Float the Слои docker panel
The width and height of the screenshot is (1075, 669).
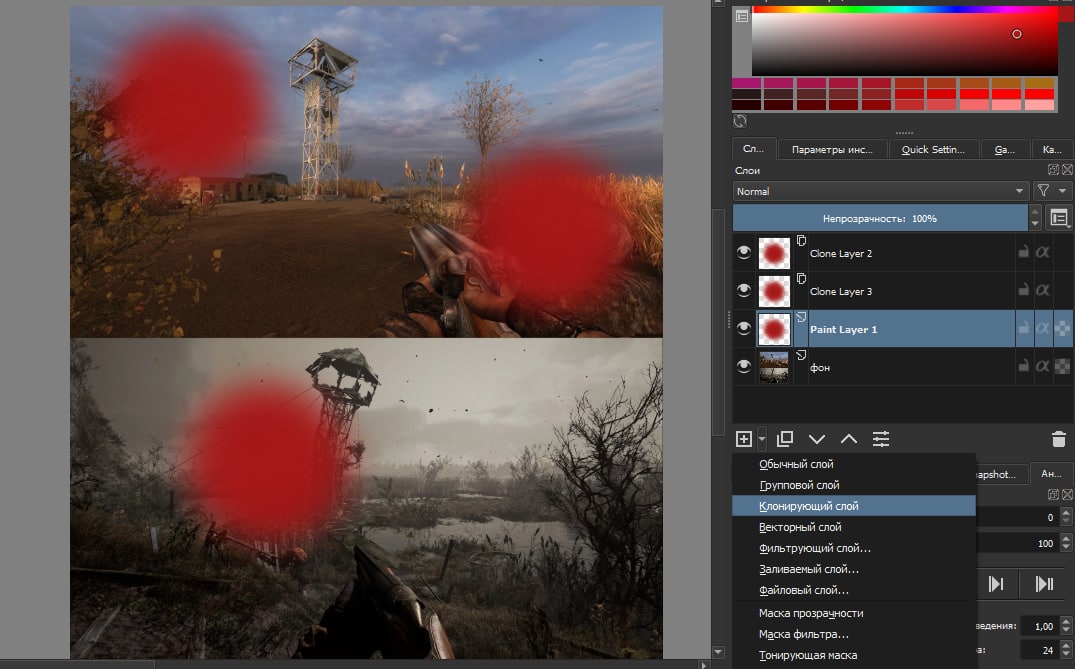coord(1053,169)
